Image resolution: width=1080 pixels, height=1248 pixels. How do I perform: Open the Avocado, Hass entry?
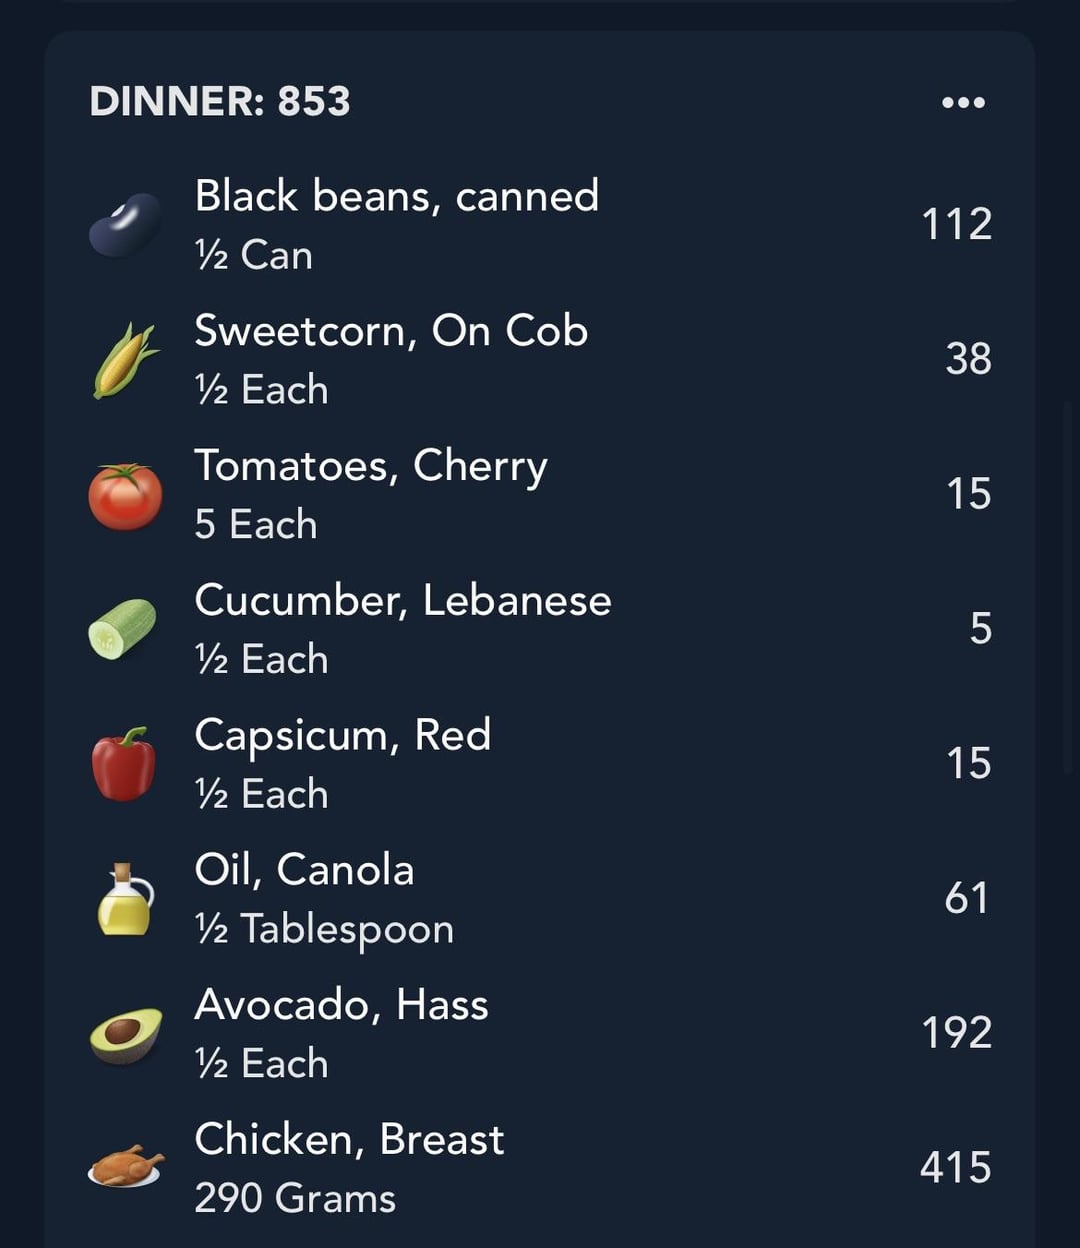[x=540, y=1034]
